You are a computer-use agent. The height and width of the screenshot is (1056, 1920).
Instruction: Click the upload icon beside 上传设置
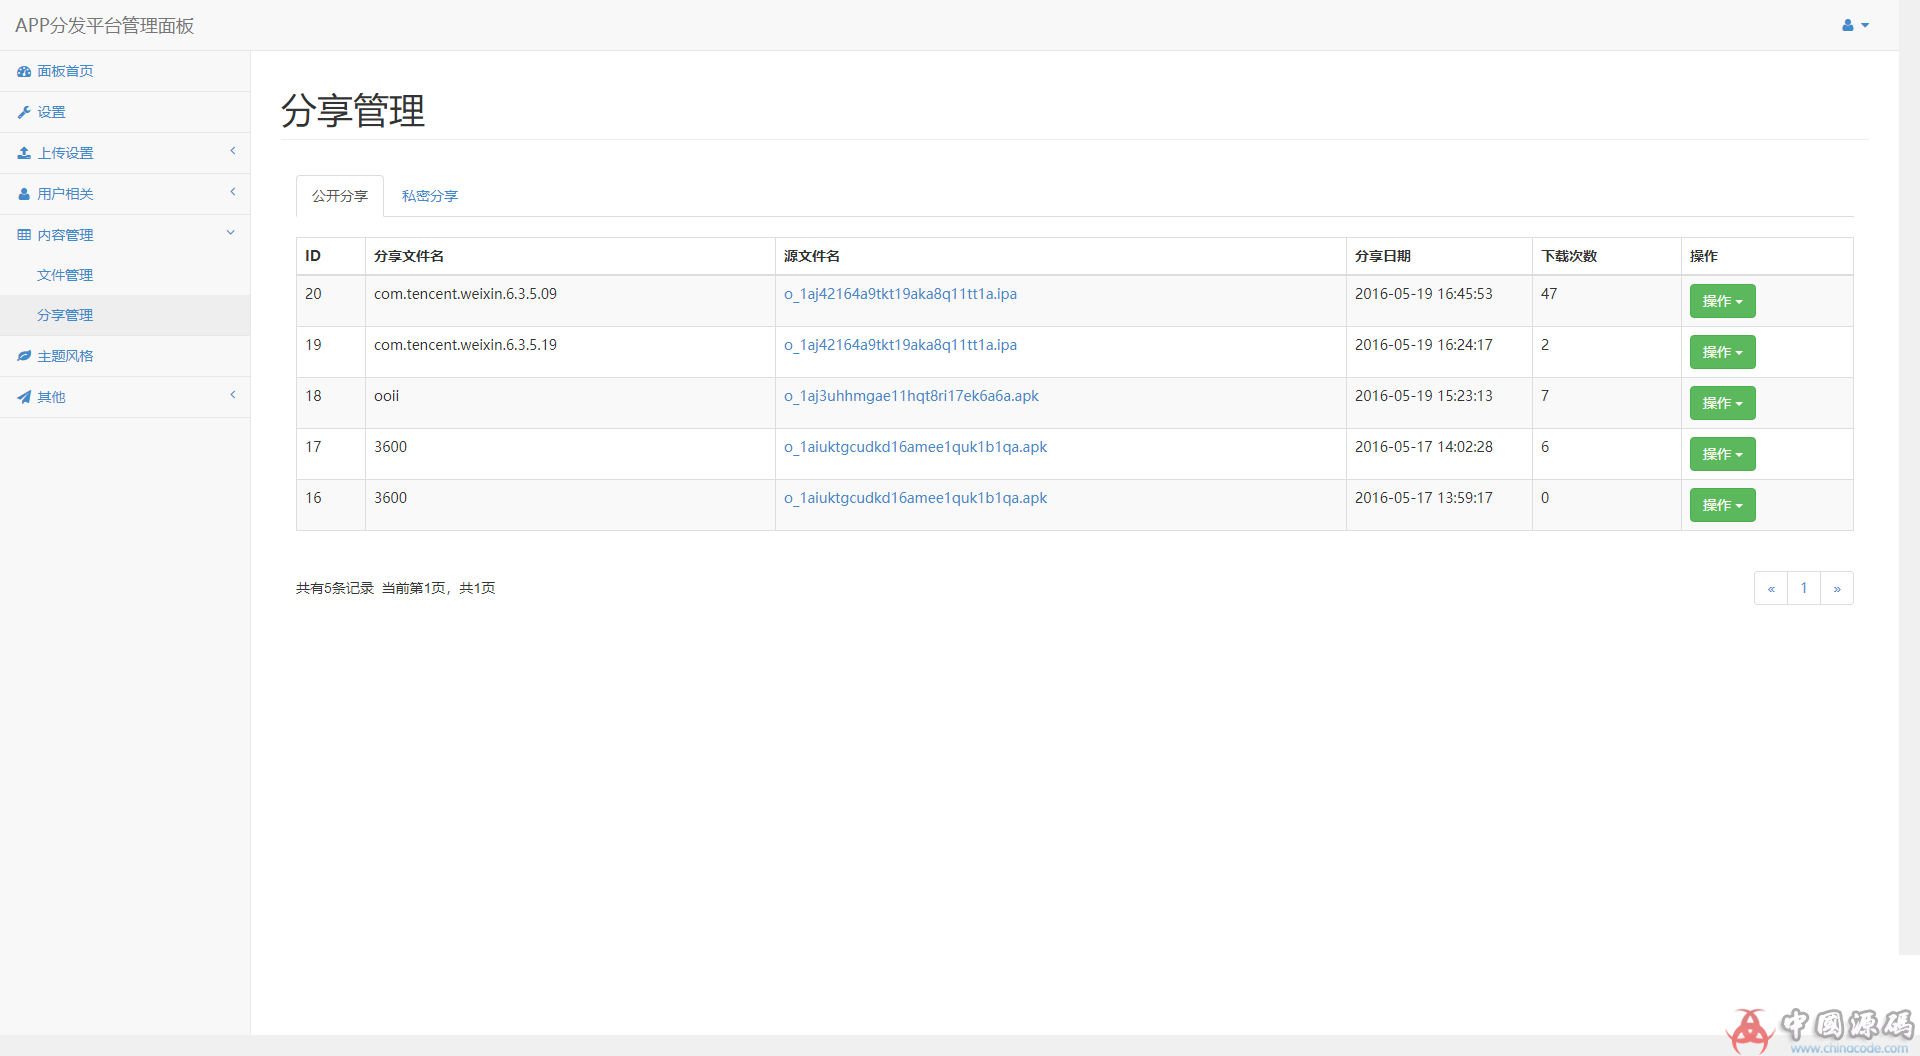click(24, 153)
